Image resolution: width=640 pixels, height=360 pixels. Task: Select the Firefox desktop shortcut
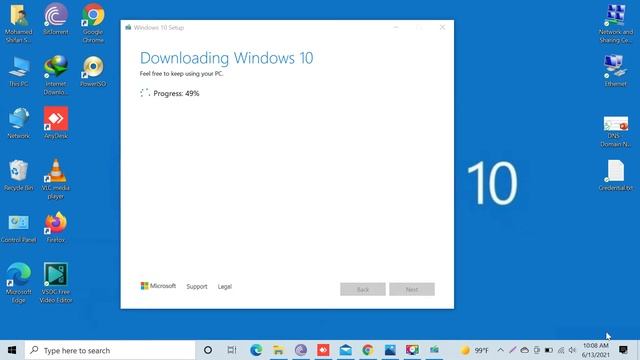click(56, 227)
